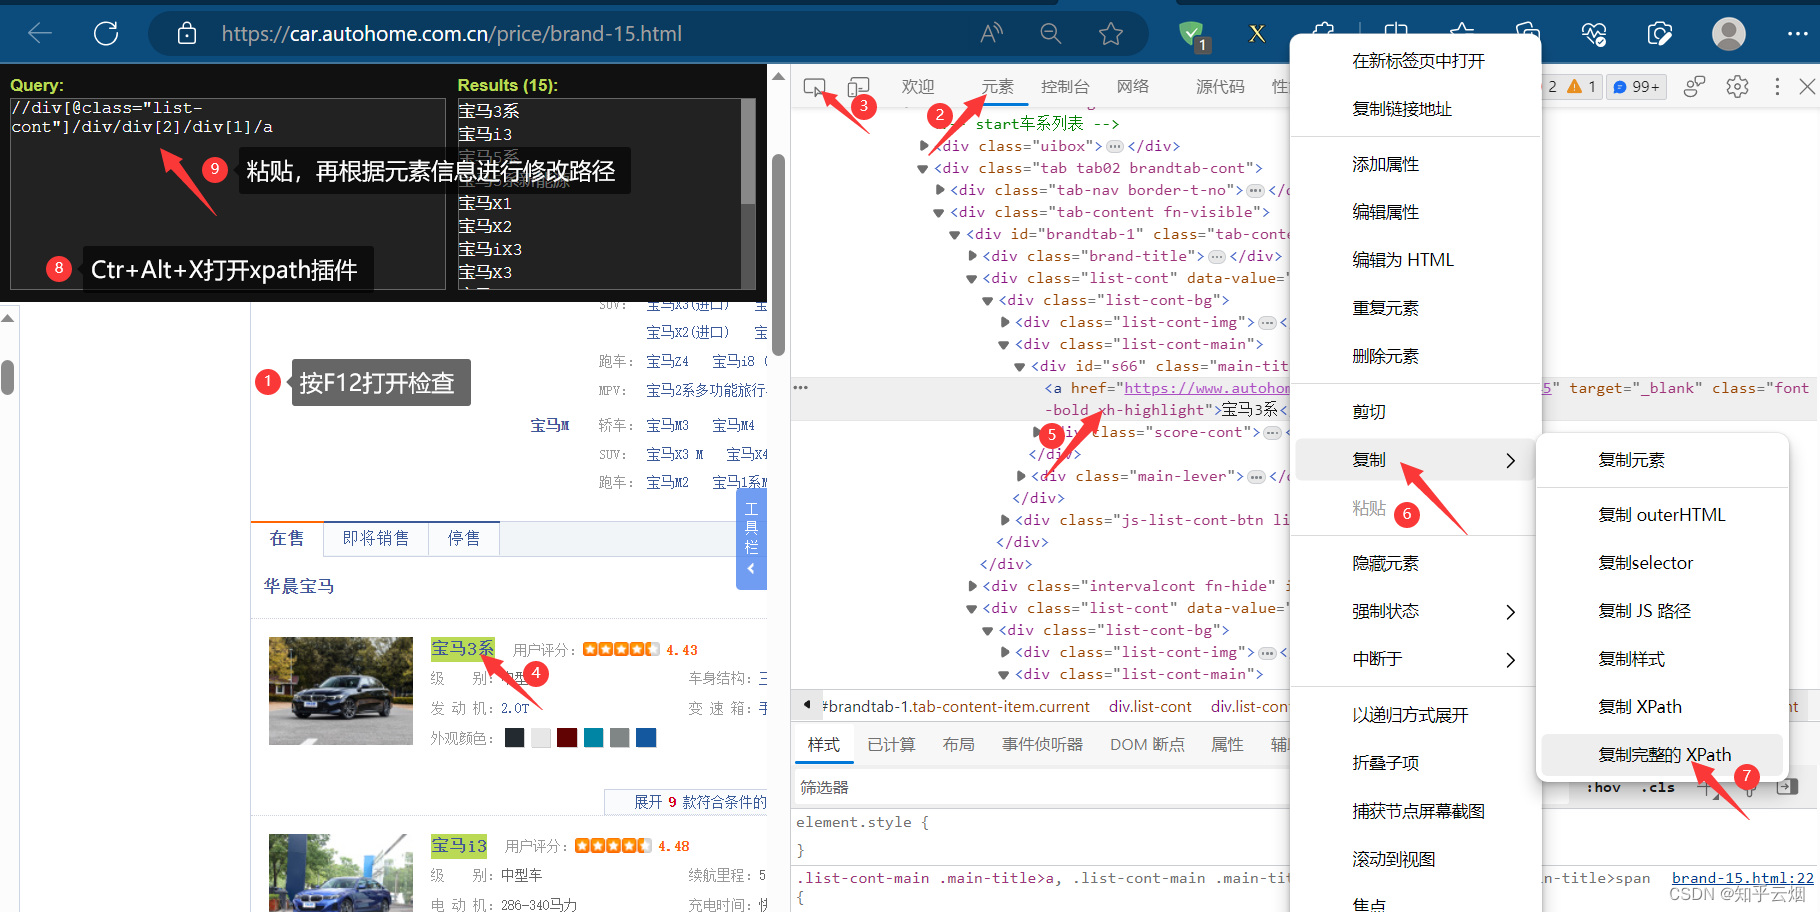The height and width of the screenshot is (912, 1820).
Task: Open the 宝马3系 car thumbnail image
Action: (340, 691)
